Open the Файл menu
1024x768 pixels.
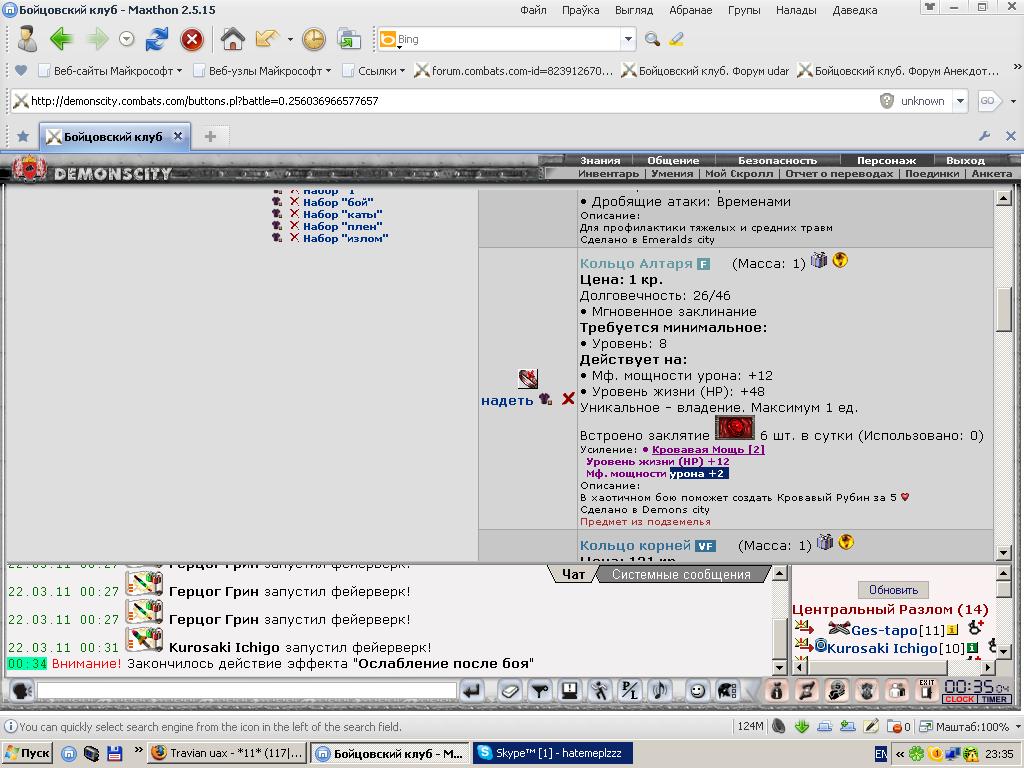534,10
